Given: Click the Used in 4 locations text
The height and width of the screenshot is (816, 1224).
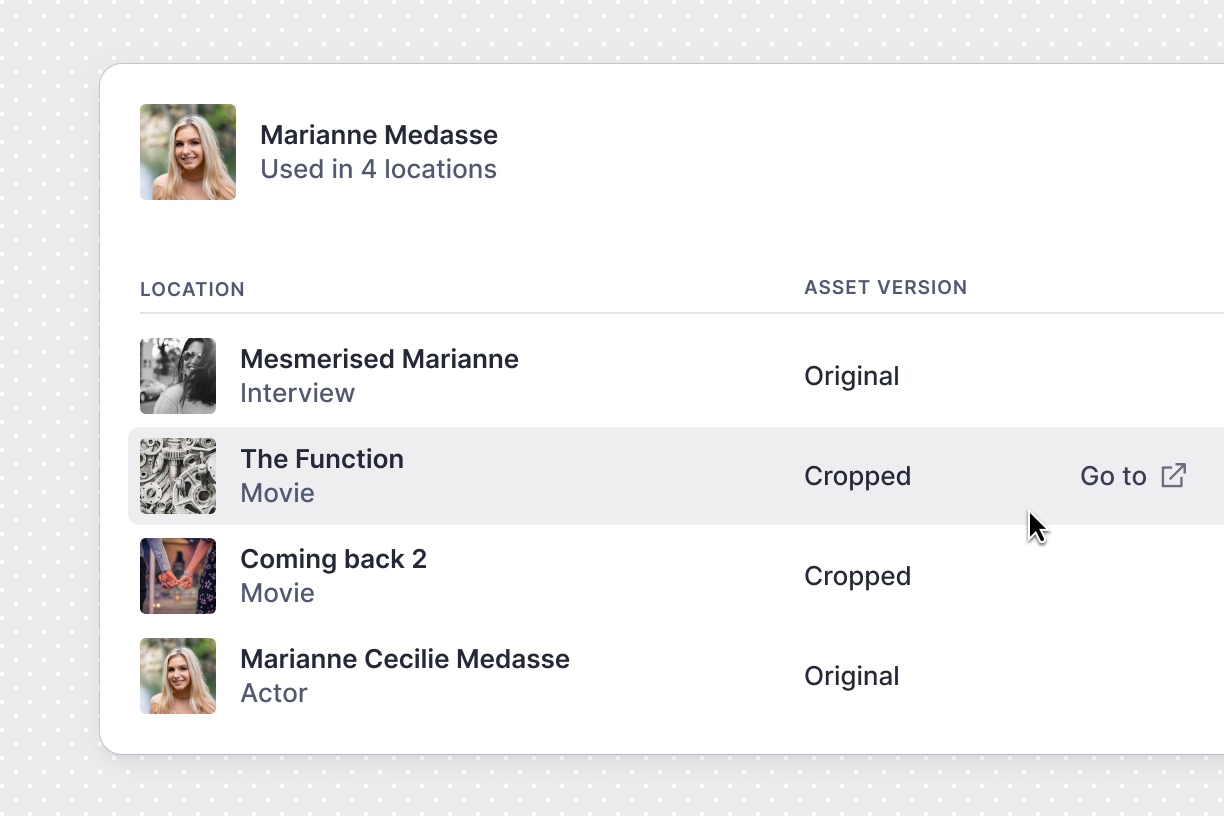Looking at the screenshot, I should click(x=378, y=169).
